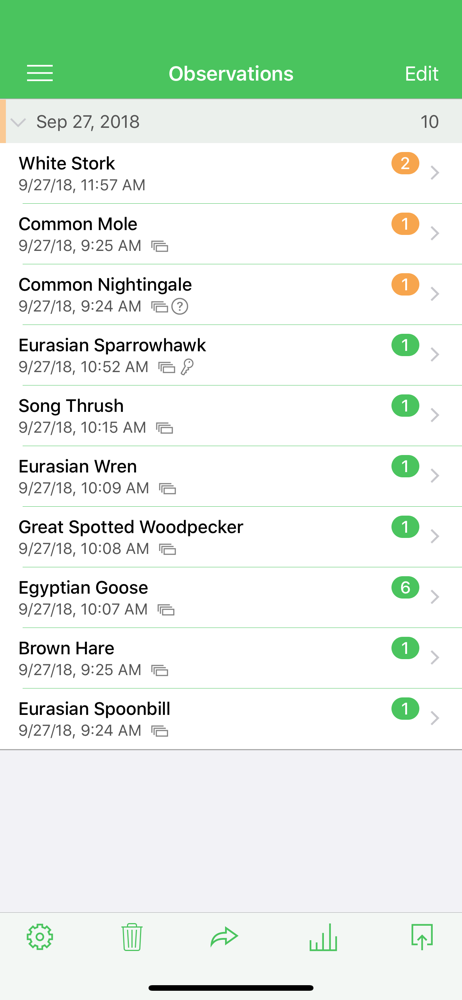Tap the trash delete icon
The width and height of the screenshot is (462, 1000).
132,938
